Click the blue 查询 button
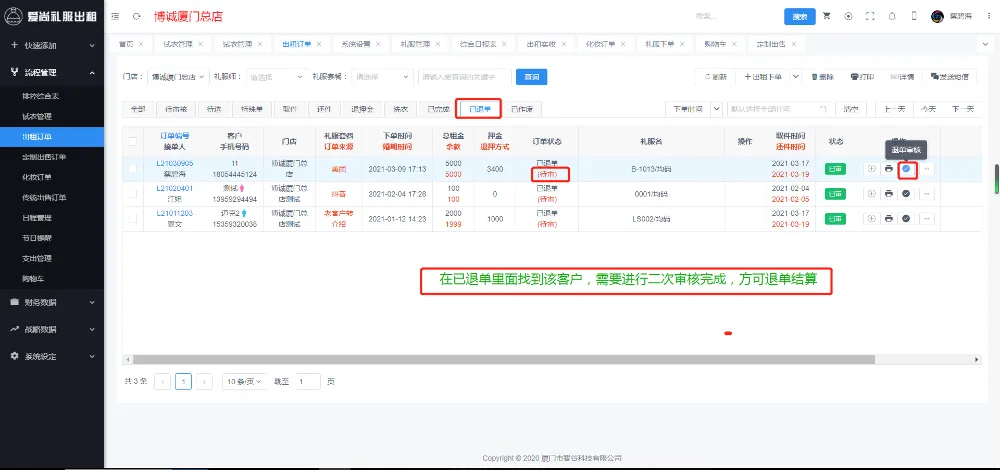Image resolution: width=1000 pixels, height=470 pixels. point(531,76)
